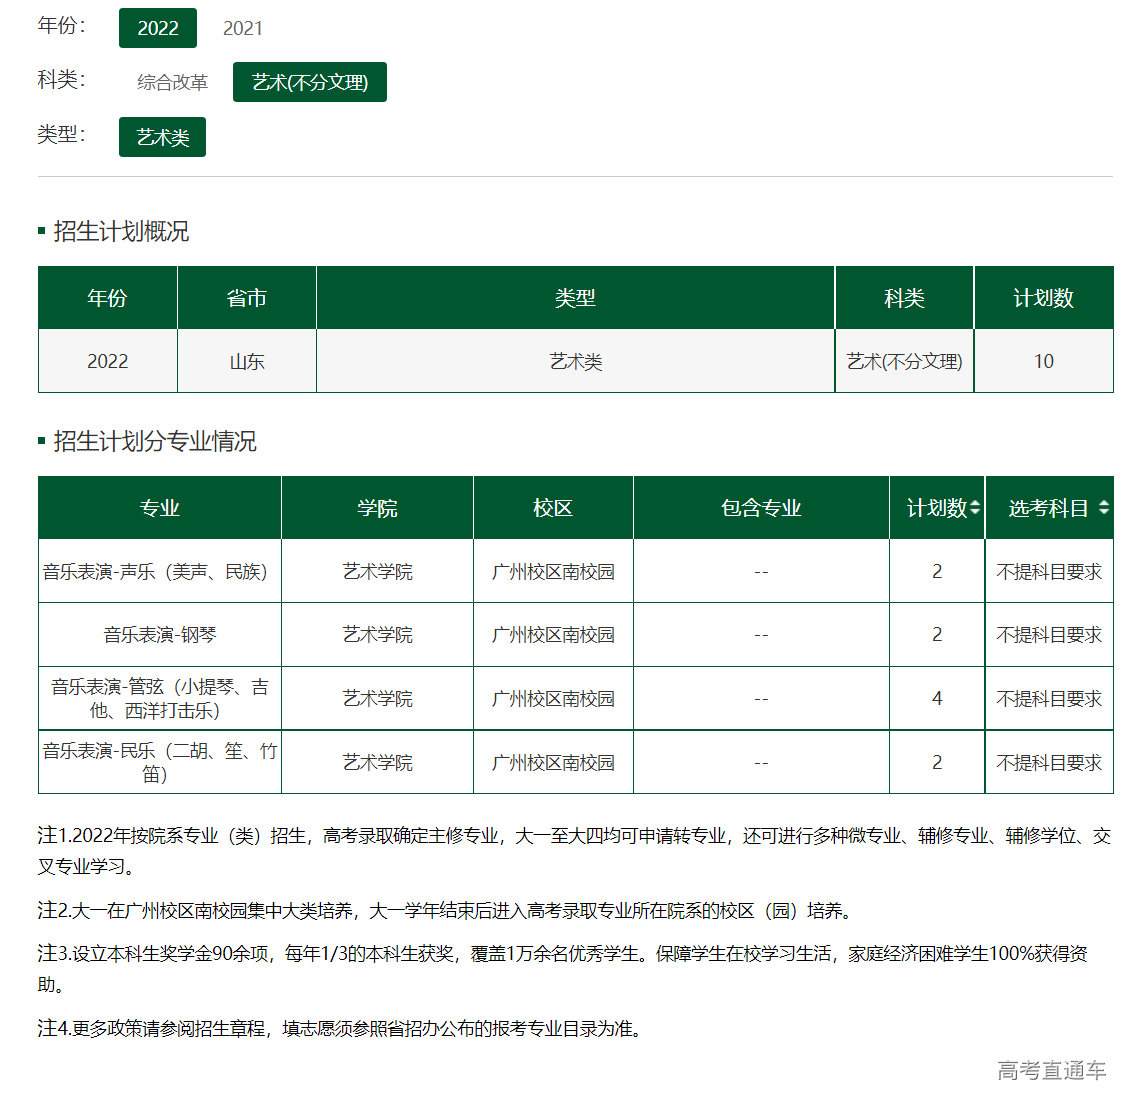The width and height of the screenshot is (1135, 1110).
Task: Select the 艺术类 type filter
Action: tap(162, 136)
